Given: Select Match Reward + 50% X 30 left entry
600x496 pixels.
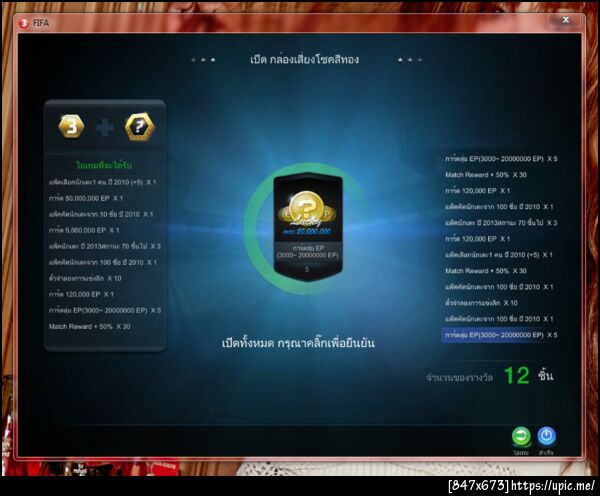Looking at the screenshot, I should [x=89, y=326].
